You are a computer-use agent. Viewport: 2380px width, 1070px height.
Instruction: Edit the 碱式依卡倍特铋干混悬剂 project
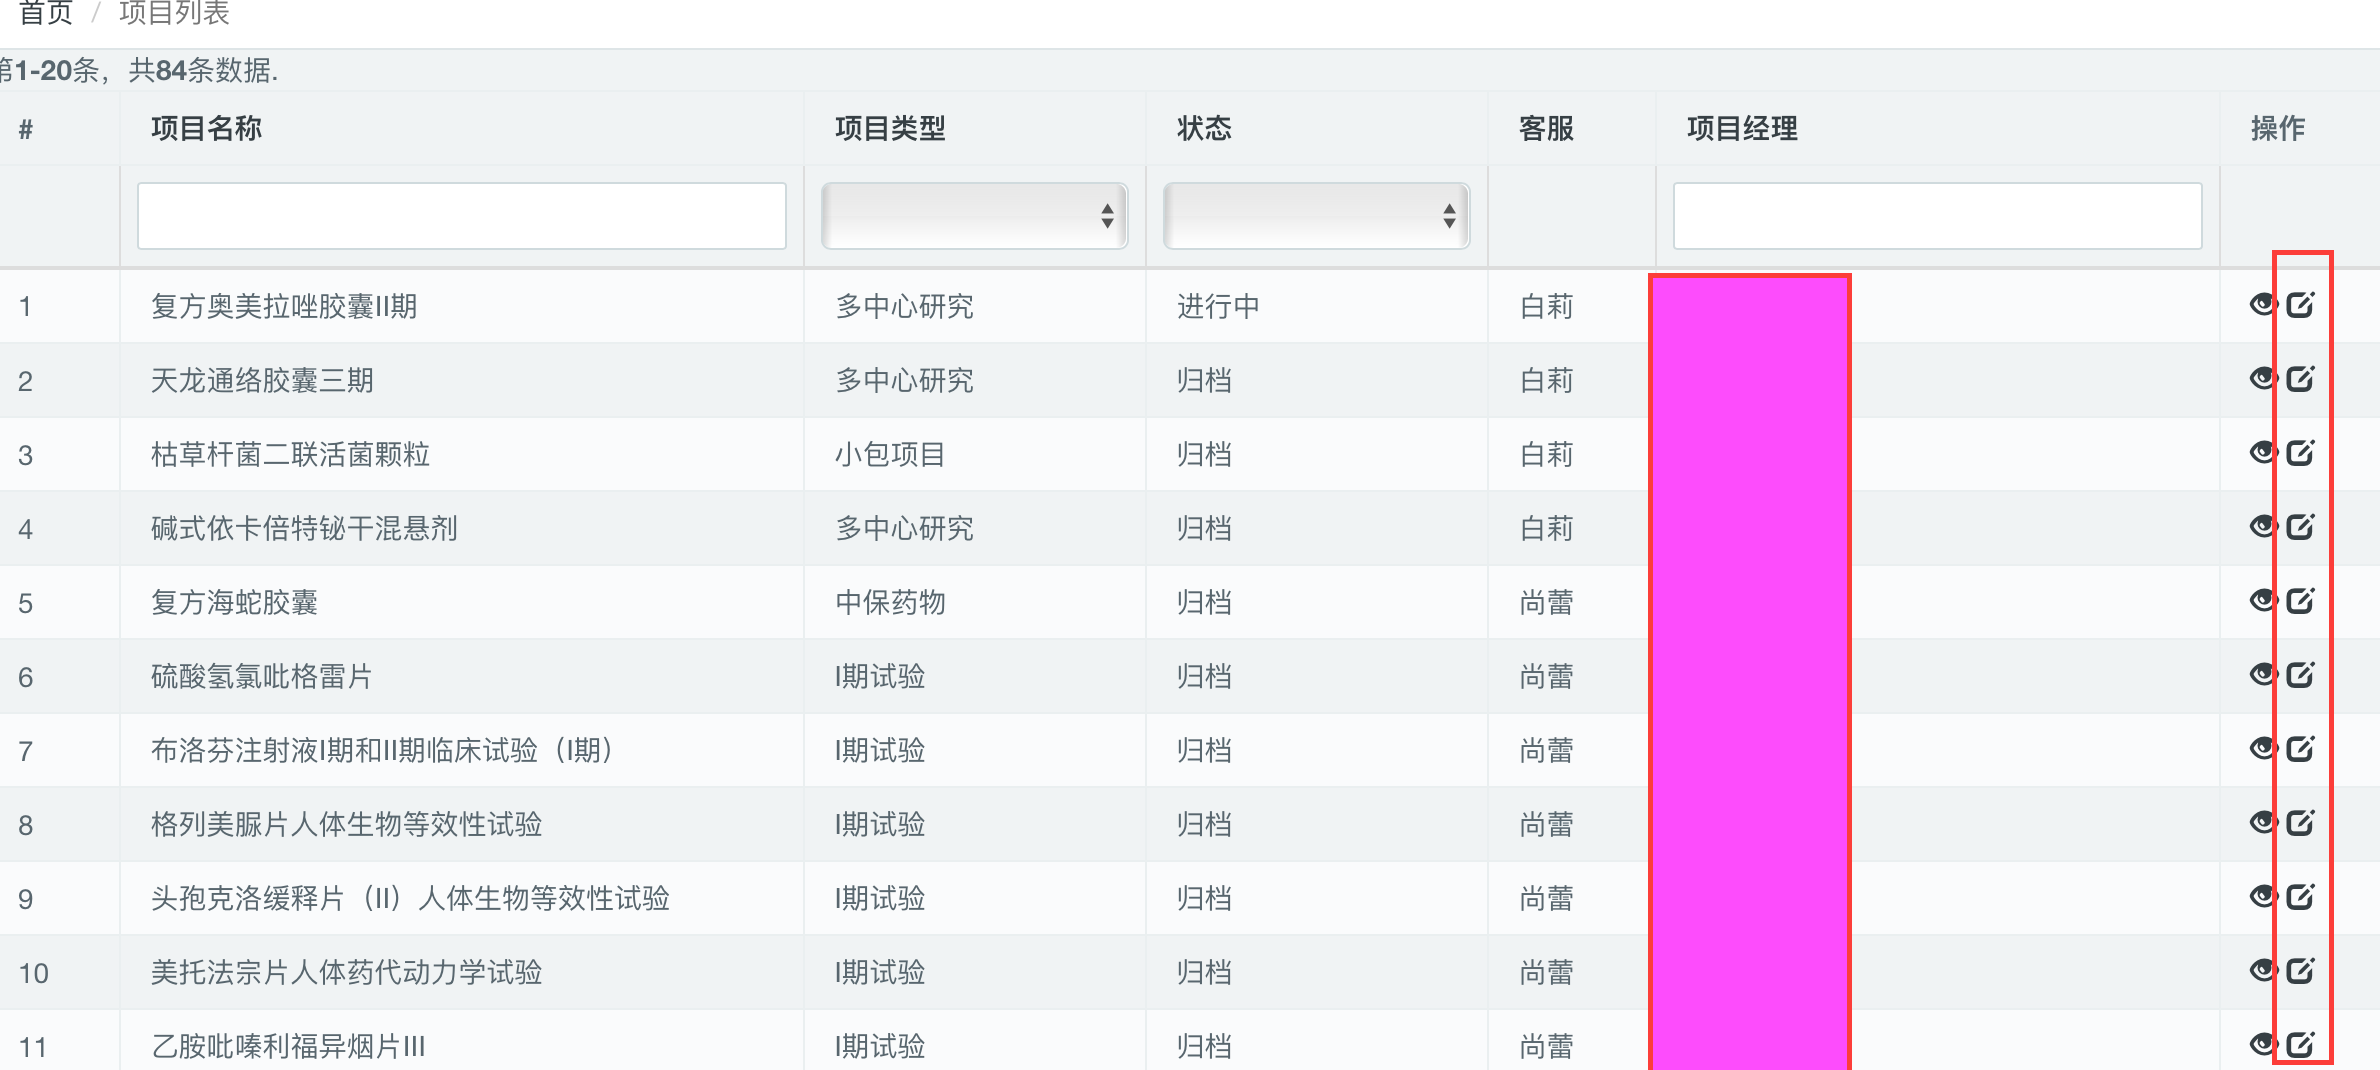[2301, 526]
